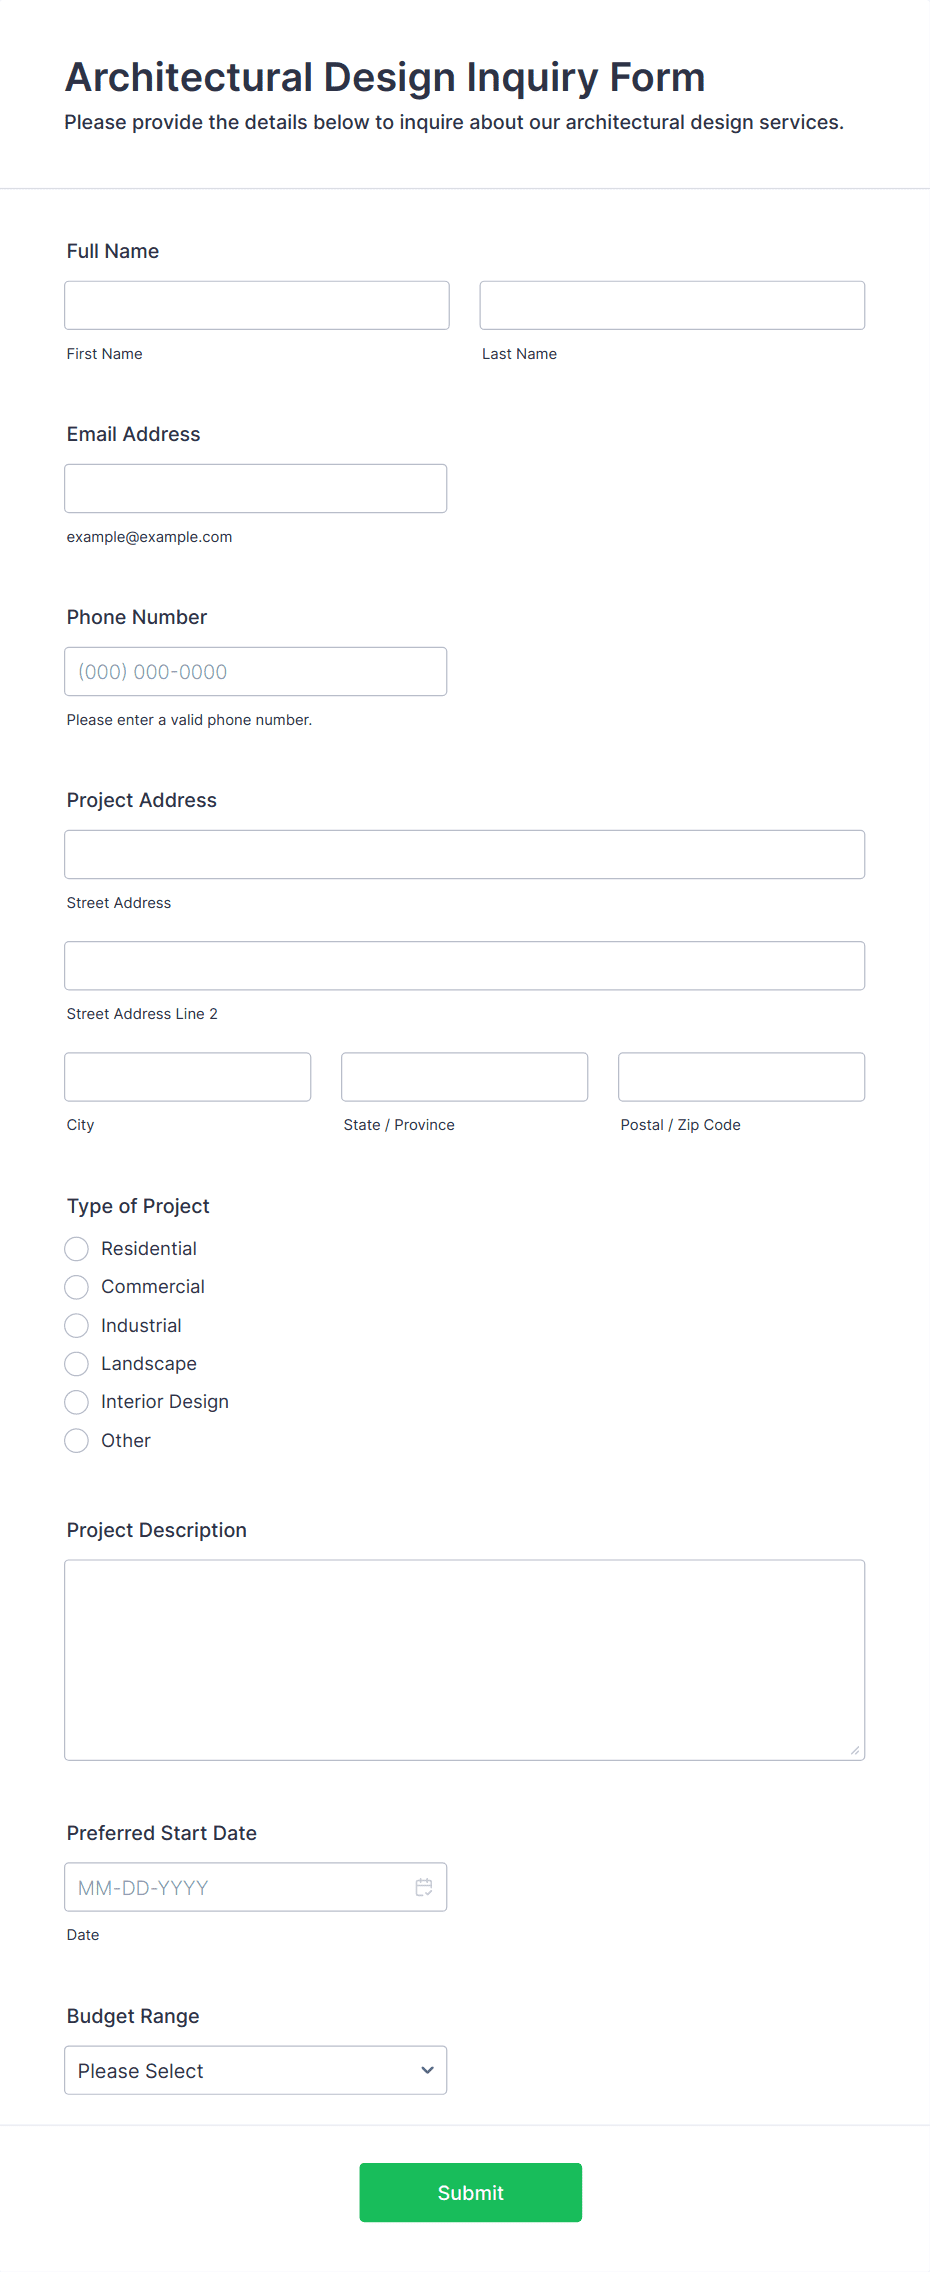
Task: Select the Commercial project type
Action: coord(76,1287)
